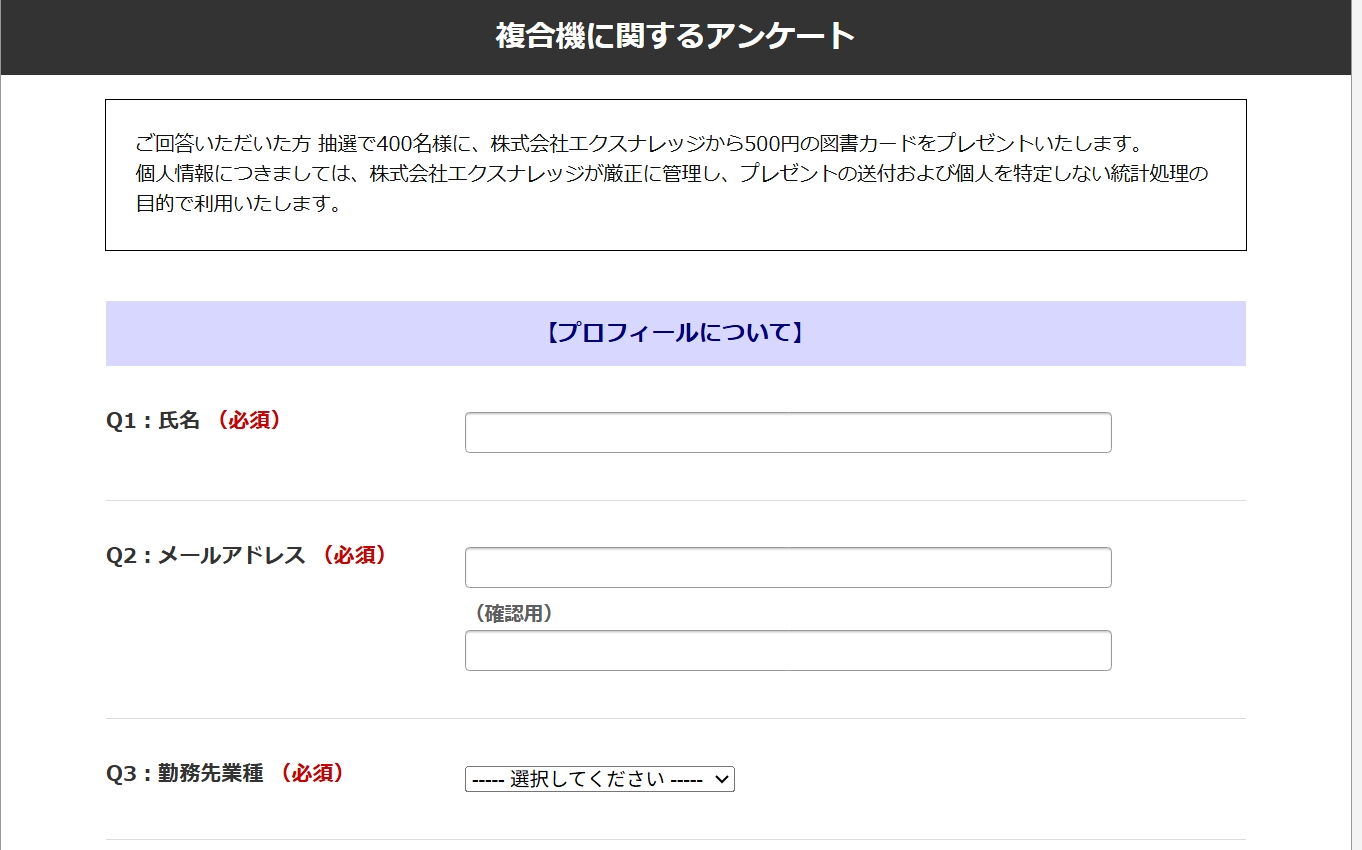Click the Q3：勤務先業種 question label

click(184, 774)
